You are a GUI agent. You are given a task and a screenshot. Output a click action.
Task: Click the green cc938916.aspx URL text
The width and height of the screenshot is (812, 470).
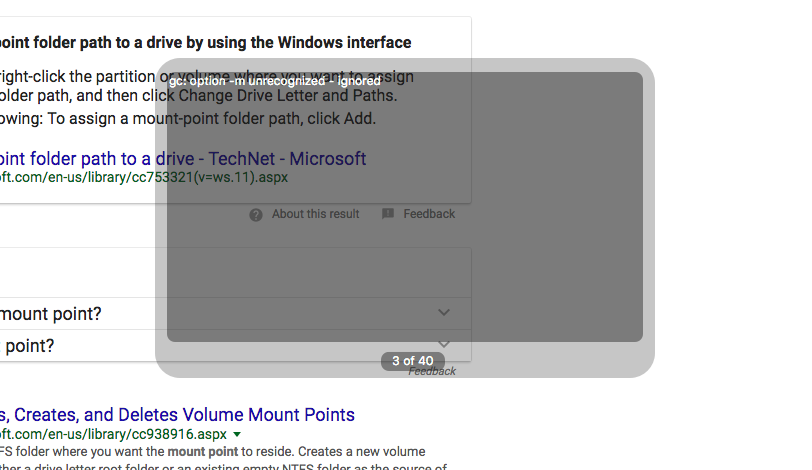tap(113, 434)
